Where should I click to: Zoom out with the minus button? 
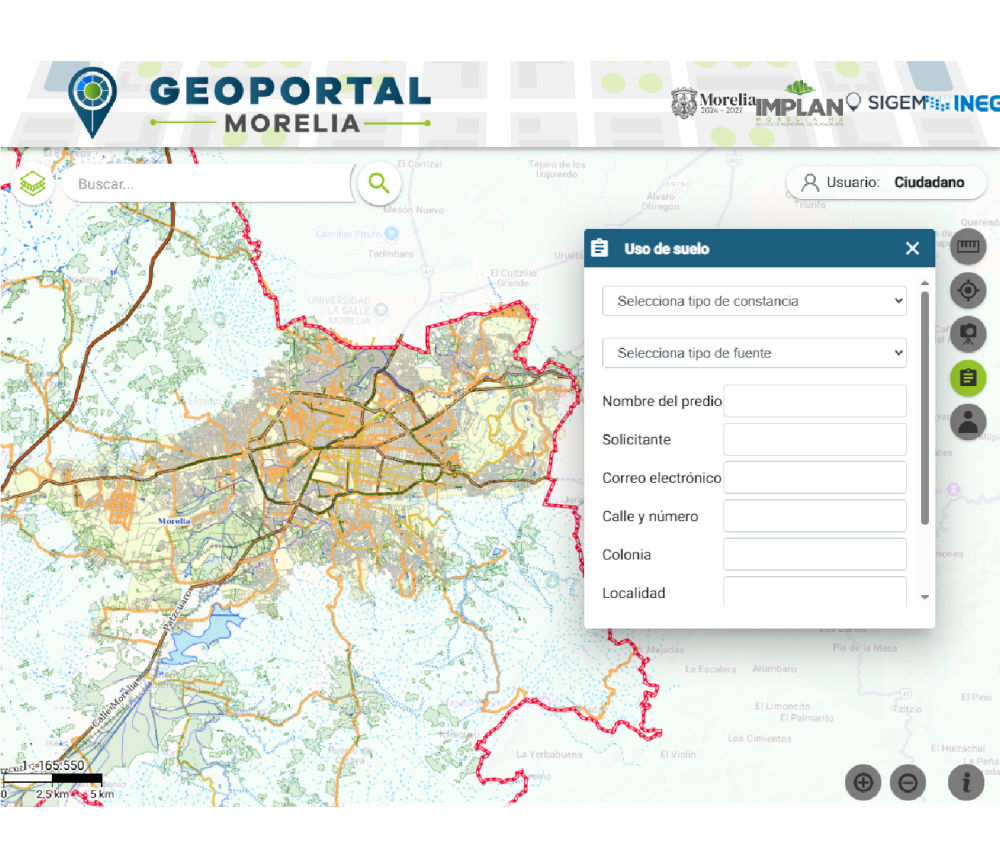[x=907, y=782]
